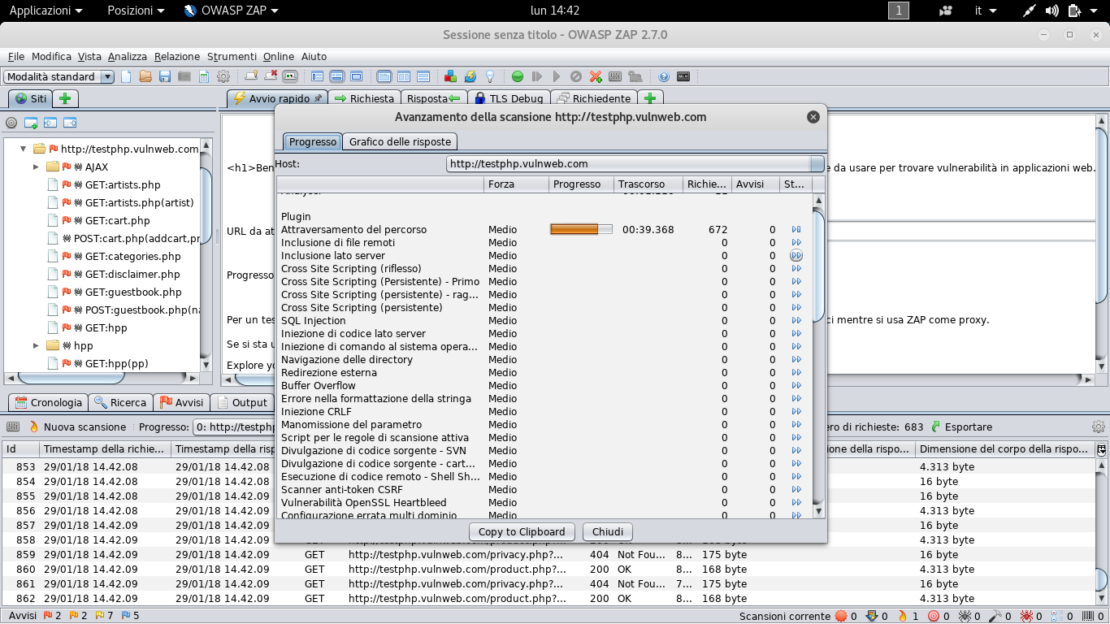Viewport: 1110px width, 624px height.
Task: Click the green circle break toggle icon
Action: [x=517, y=77]
